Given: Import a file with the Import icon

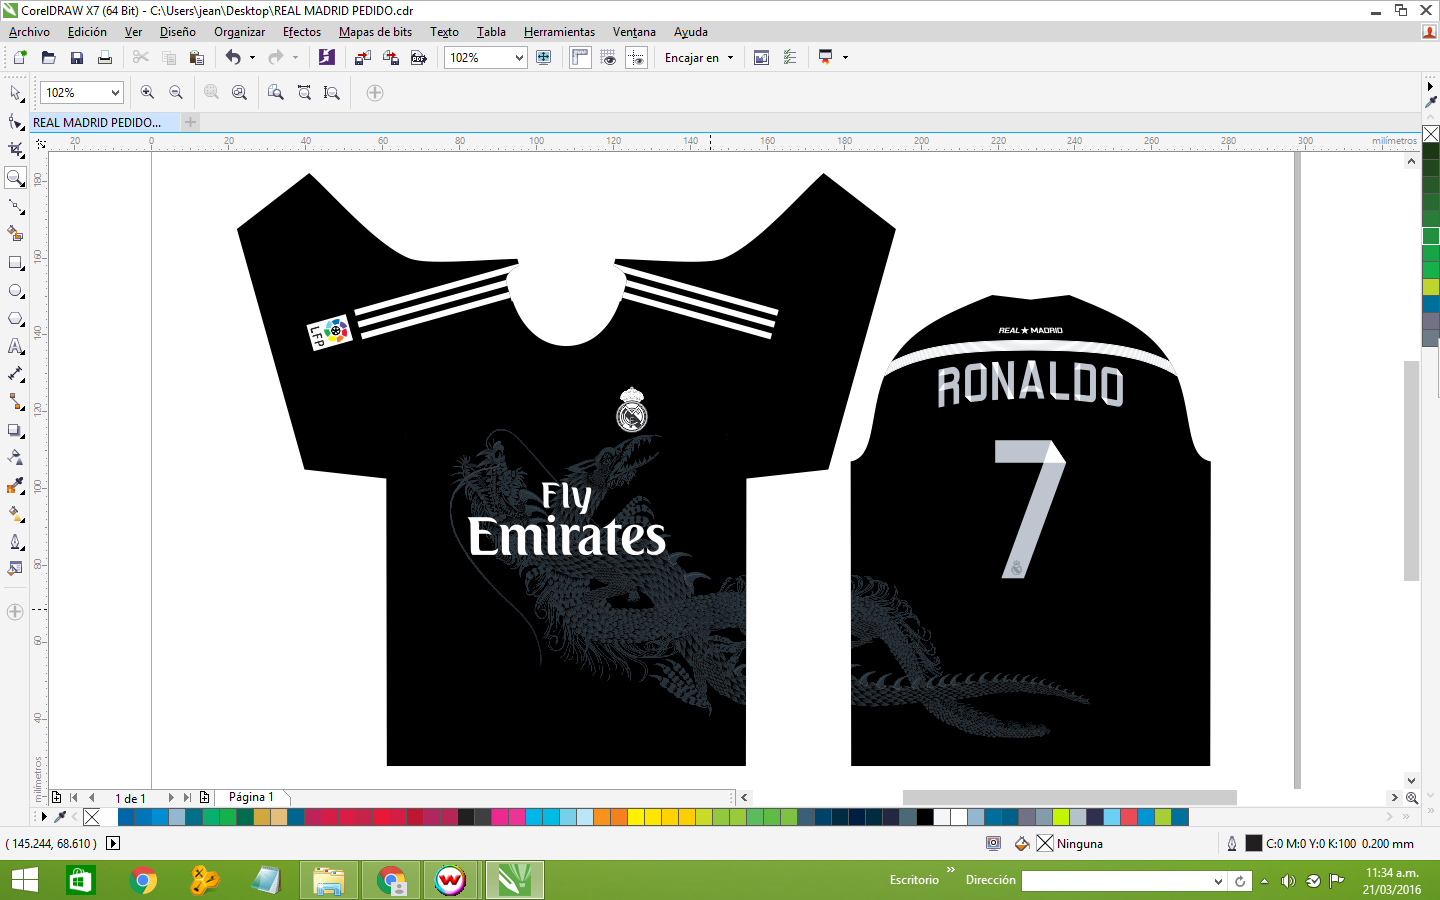Looking at the screenshot, I should coord(363,58).
